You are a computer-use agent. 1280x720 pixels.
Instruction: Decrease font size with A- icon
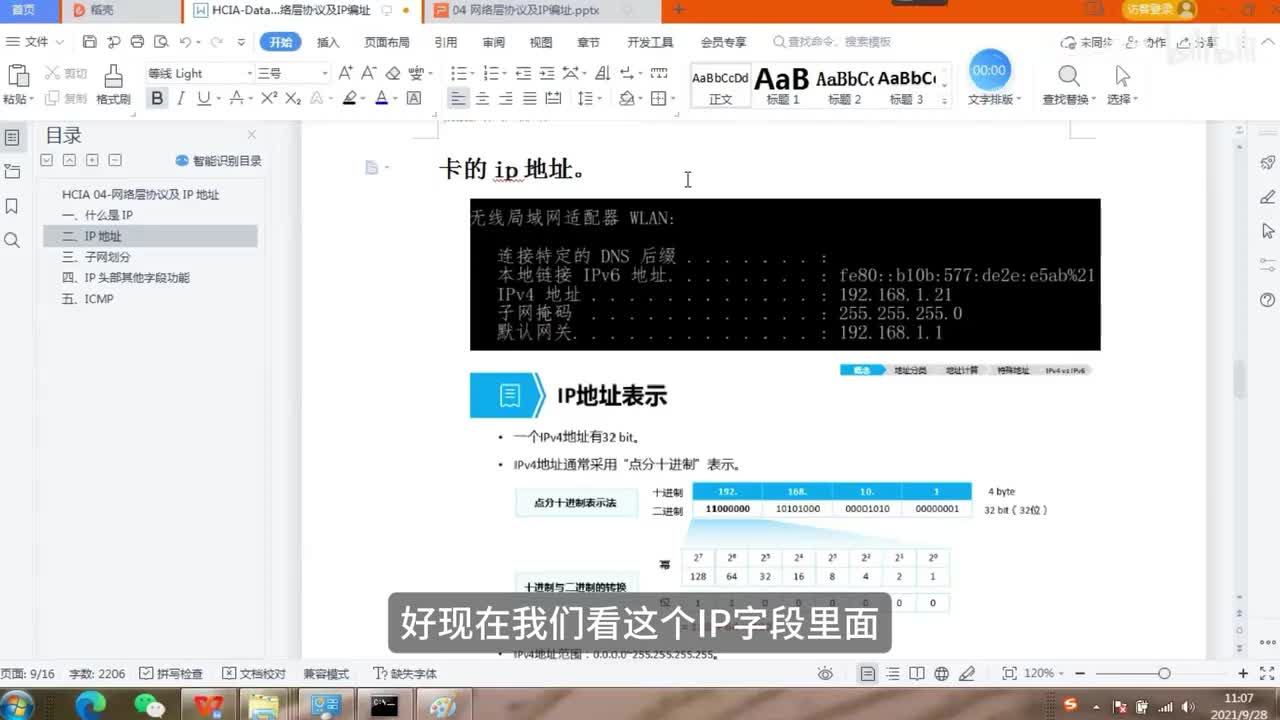(369, 73)
